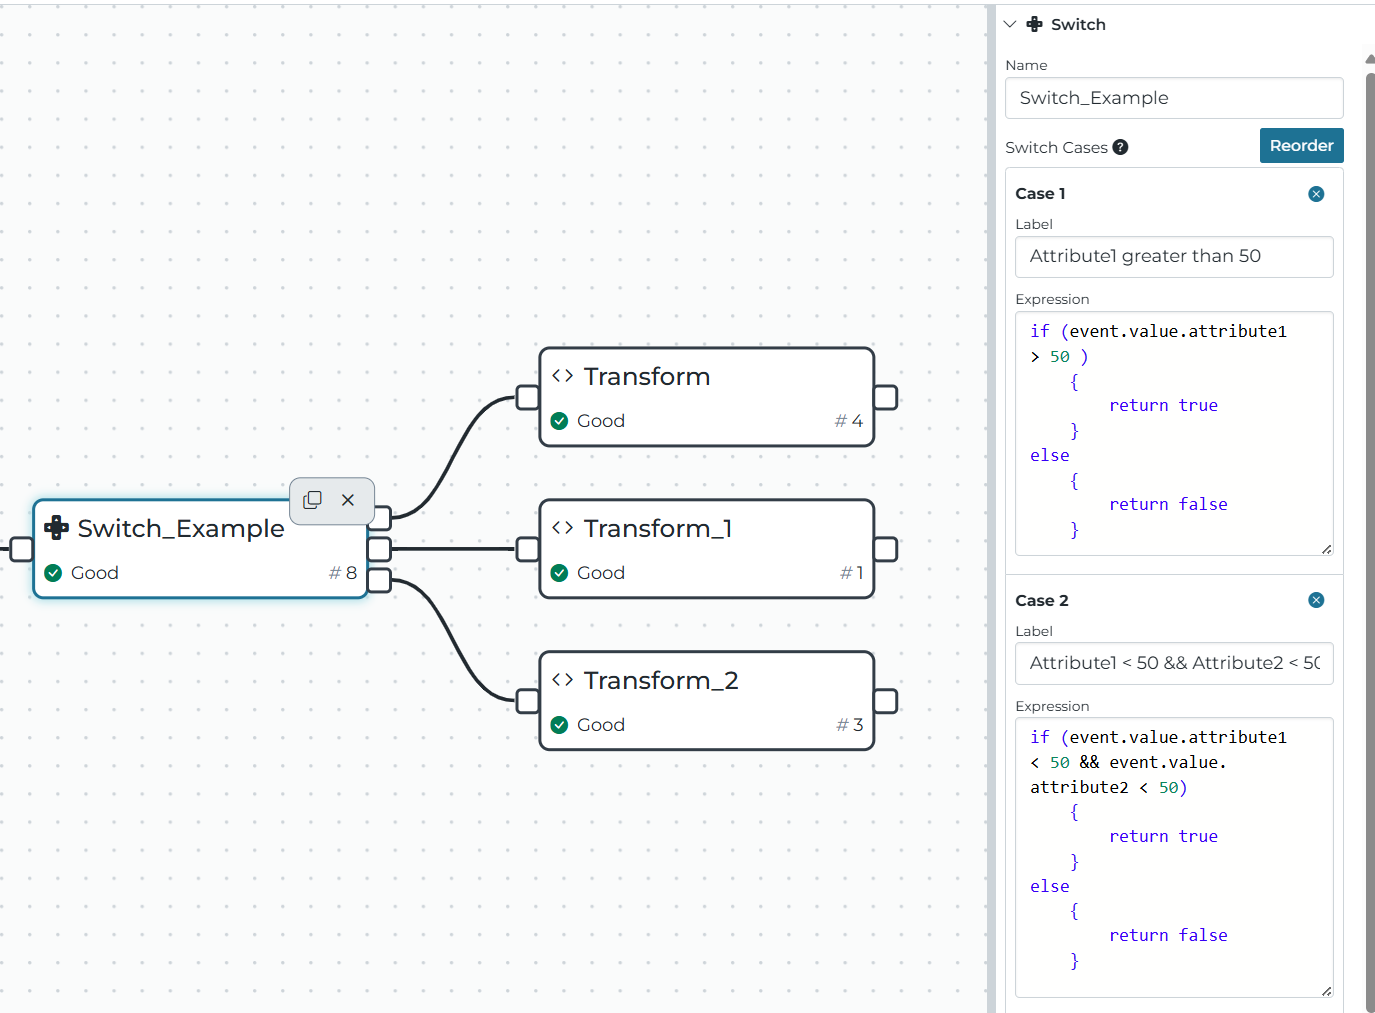Duplicate the Switch_Example node via copy icon
The height and width of the screenshot is (1013, 1375).
(312, 499)
